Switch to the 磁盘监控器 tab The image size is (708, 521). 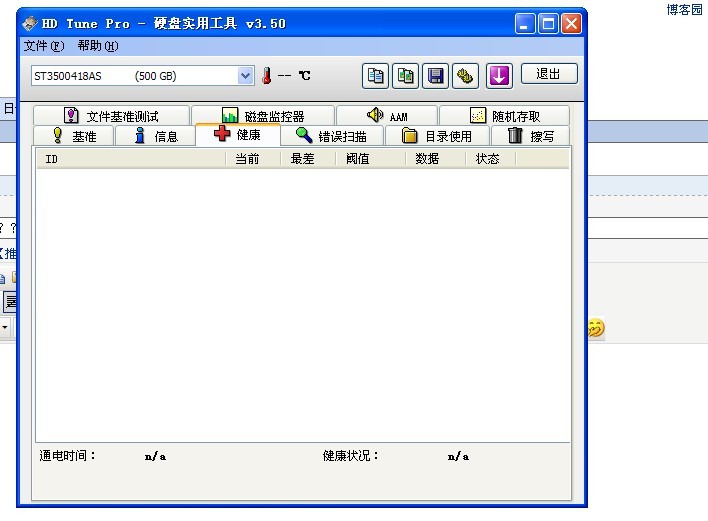263,116
